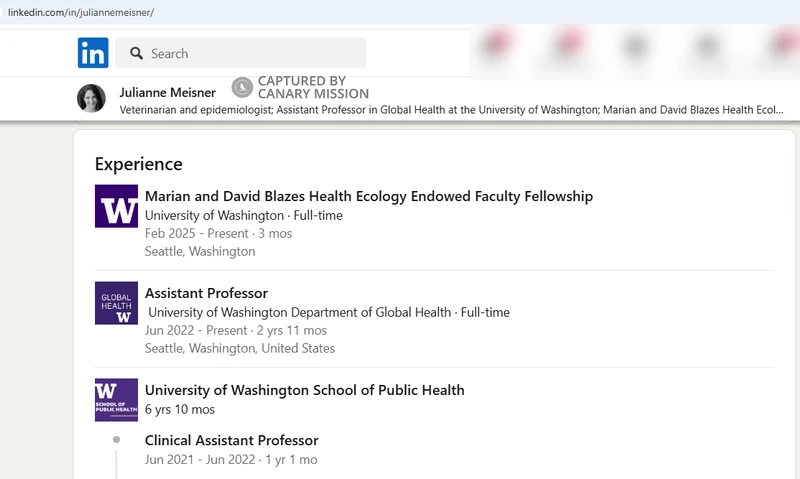Open Global Health department logo
Image resolution: width=800 pixels, height=479 pixels.
(x=116, y=303)
